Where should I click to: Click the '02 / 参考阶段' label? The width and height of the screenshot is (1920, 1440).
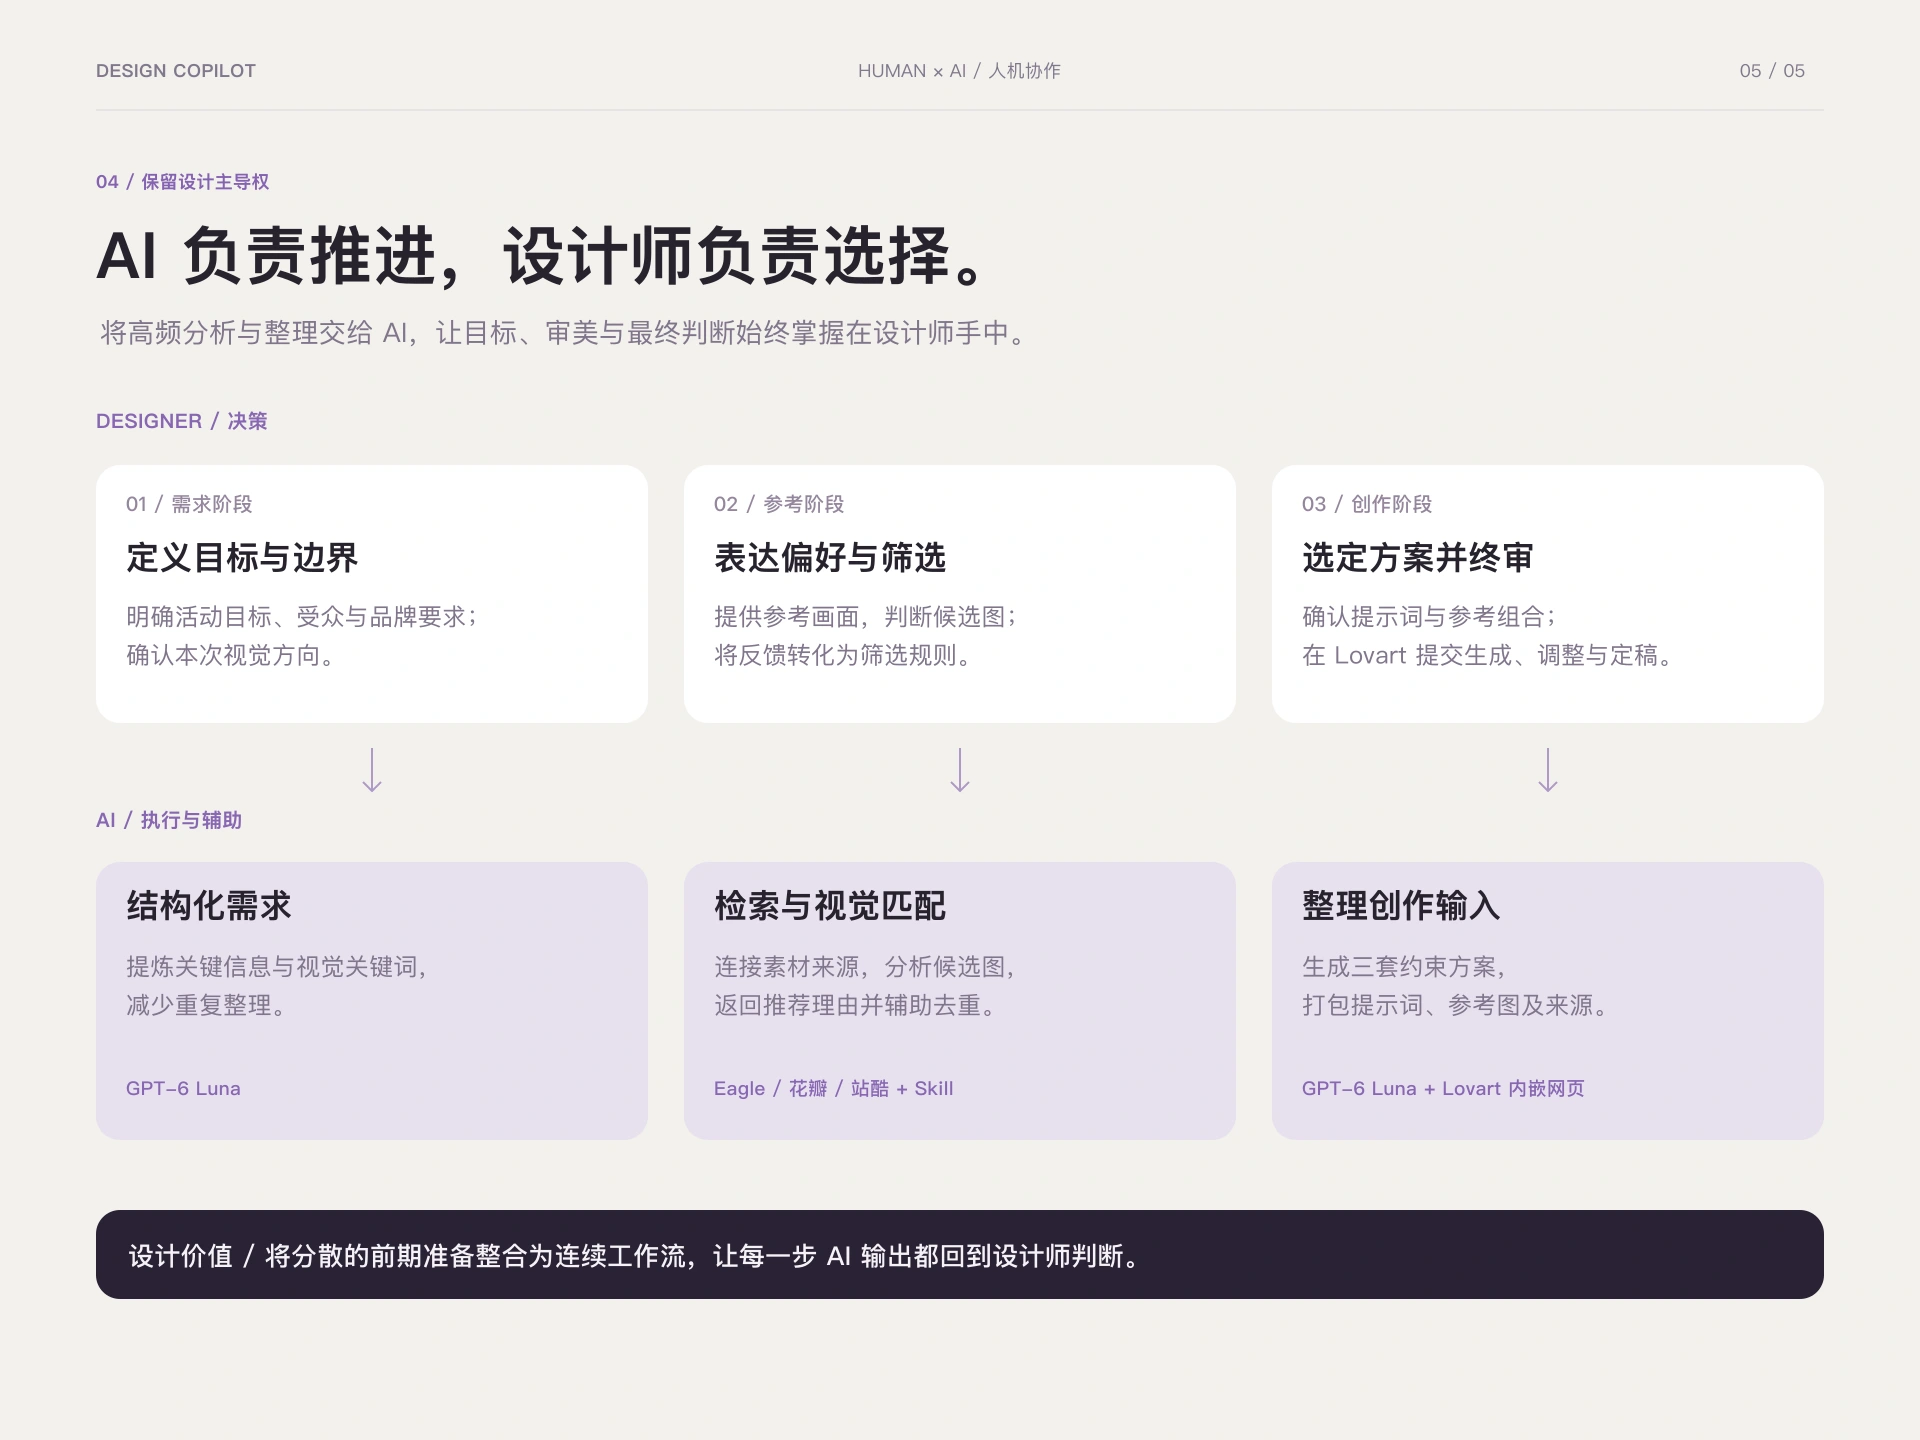[779, 504]
